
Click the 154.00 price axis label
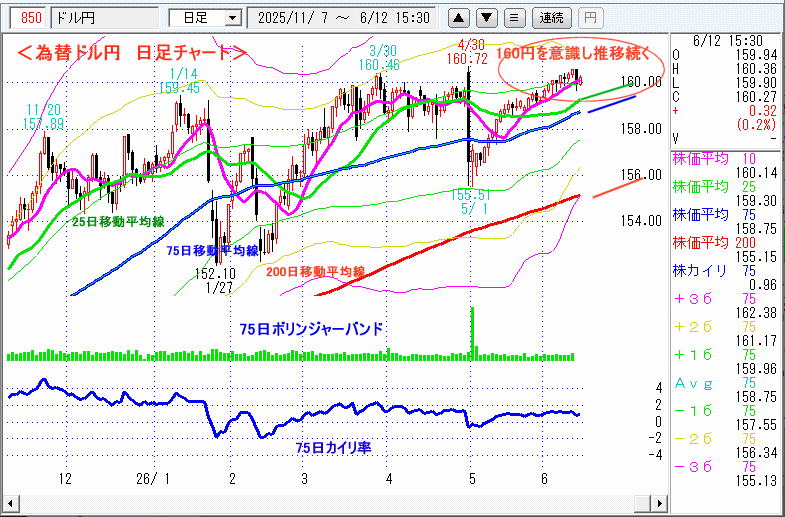[x=641, y=221]
